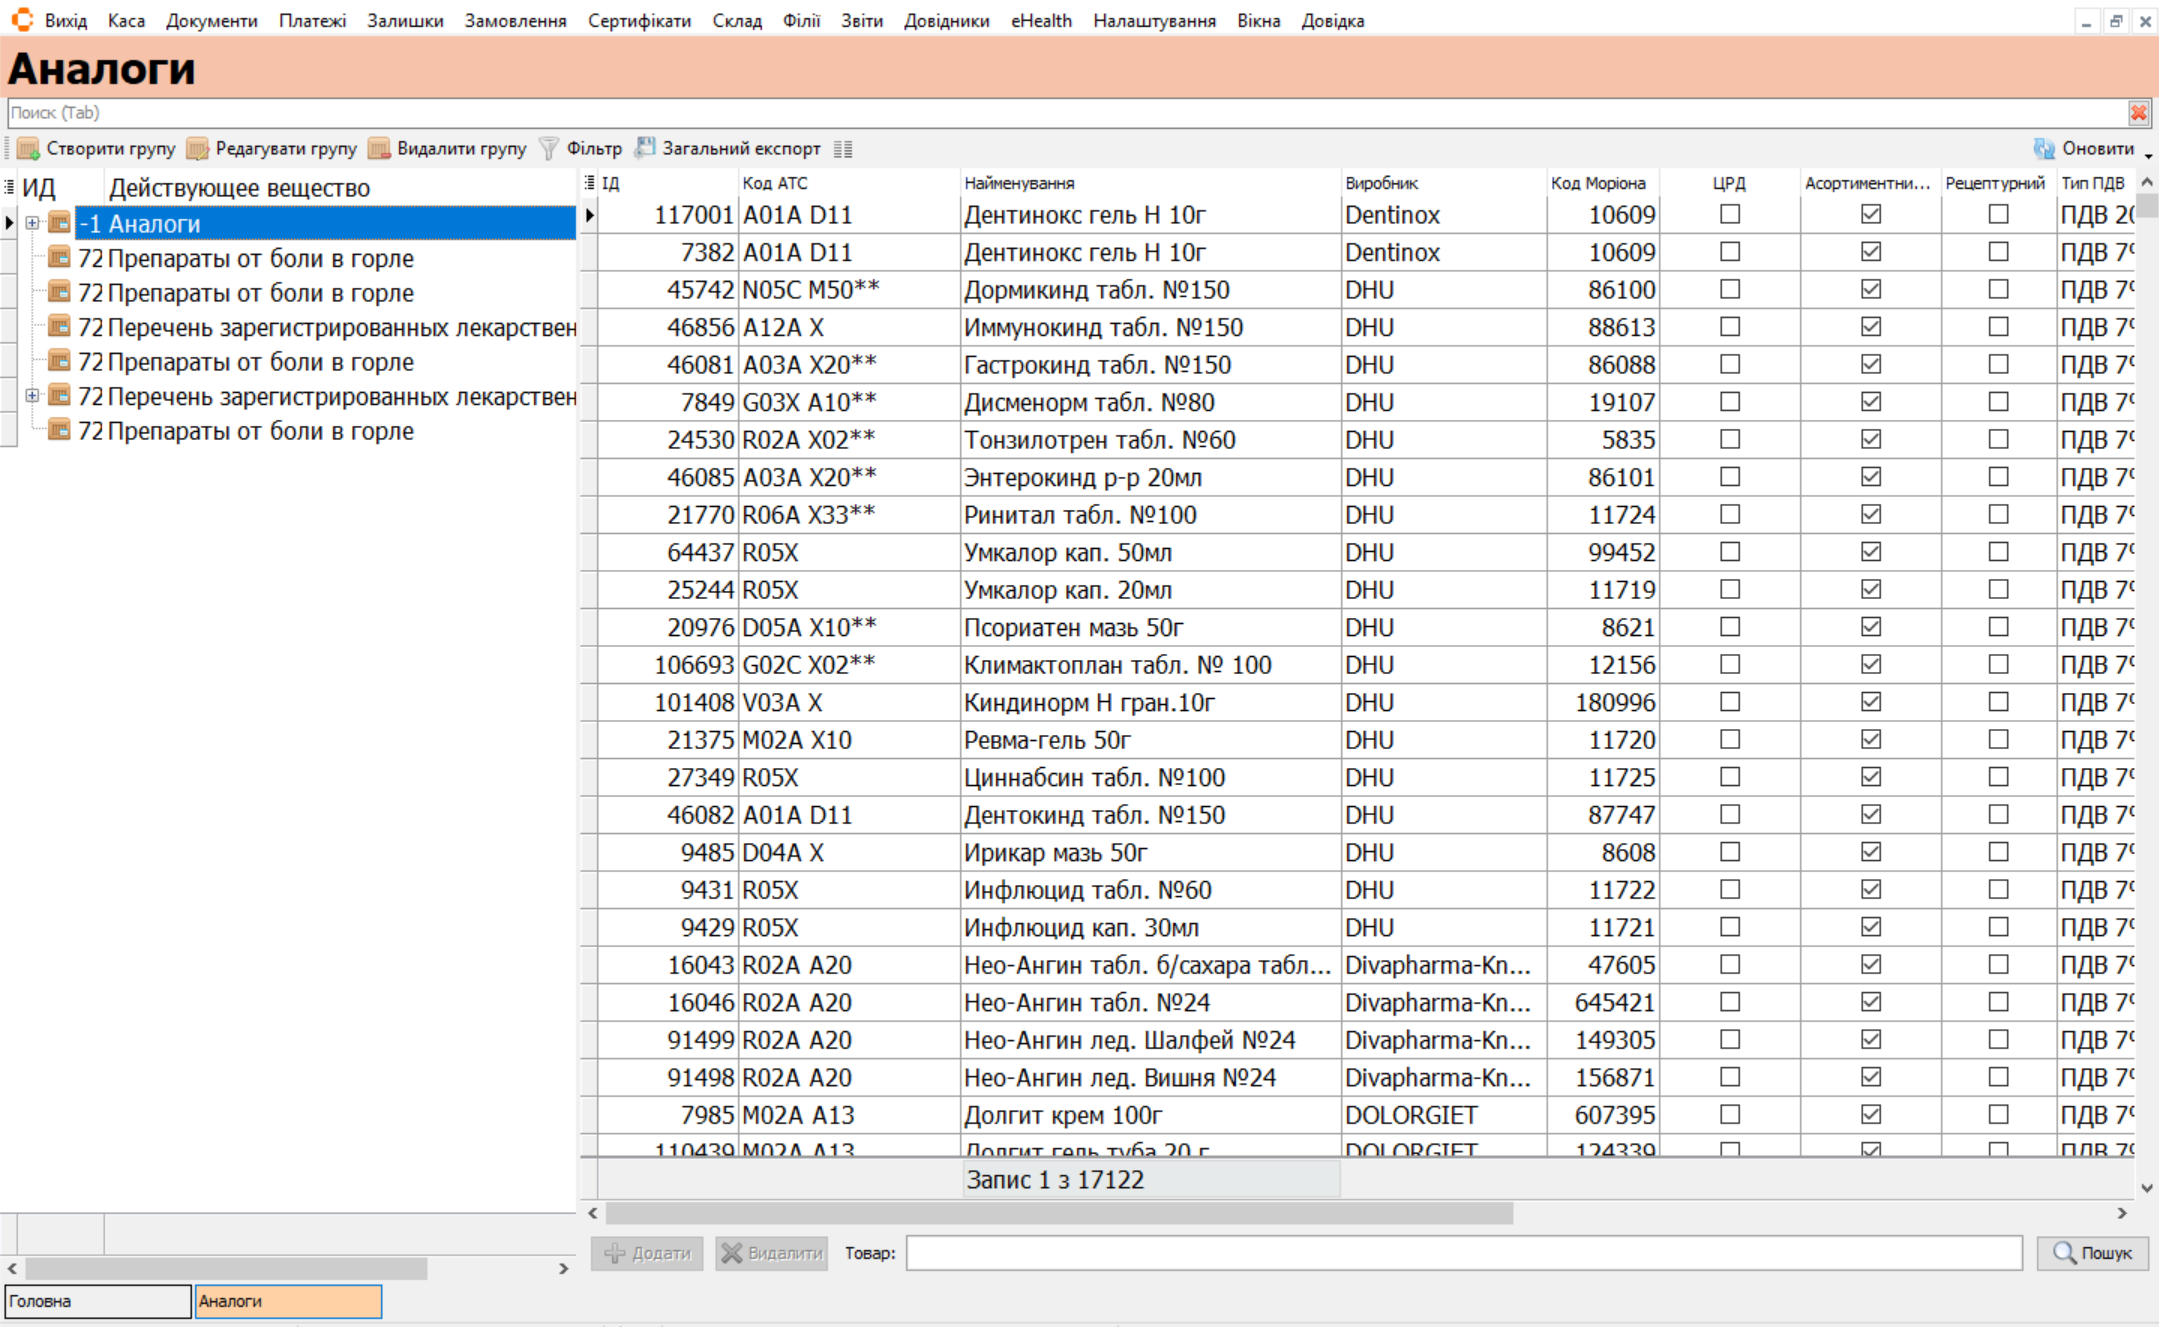Image resolution: width=2159 pixels, height=1327 pixels.
Task: Click the Товар input field
Action: (x=1463, y=1253)
